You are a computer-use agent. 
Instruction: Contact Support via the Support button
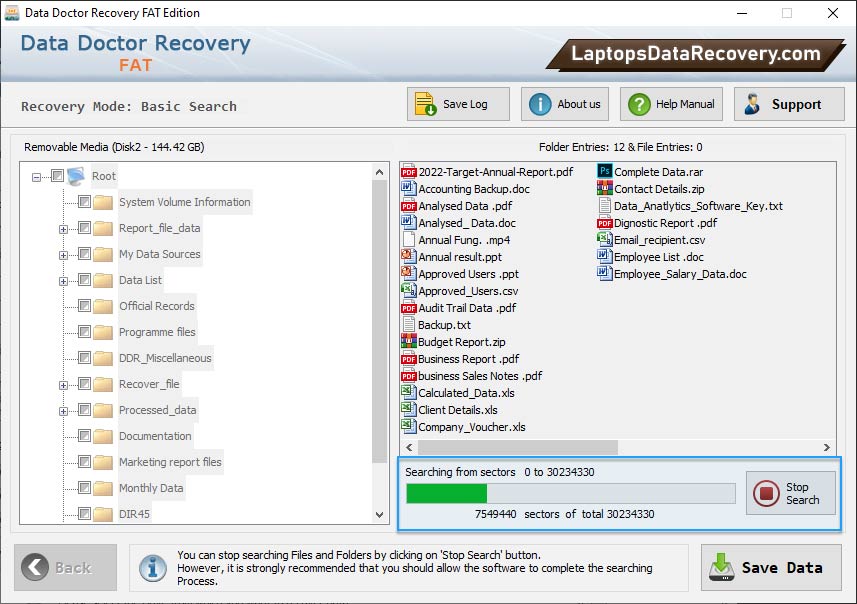click(x=789, y=104)
